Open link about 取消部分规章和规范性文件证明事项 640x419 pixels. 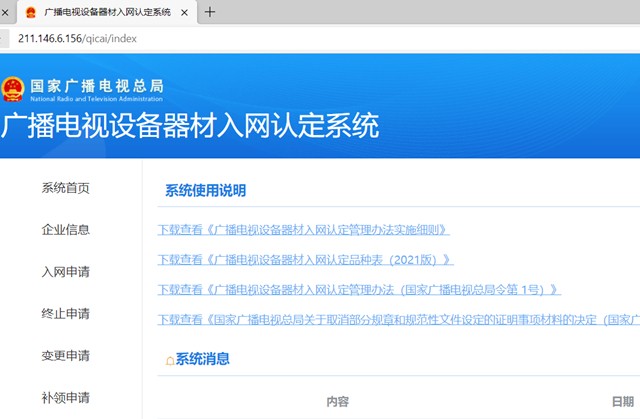pos(398,320)
